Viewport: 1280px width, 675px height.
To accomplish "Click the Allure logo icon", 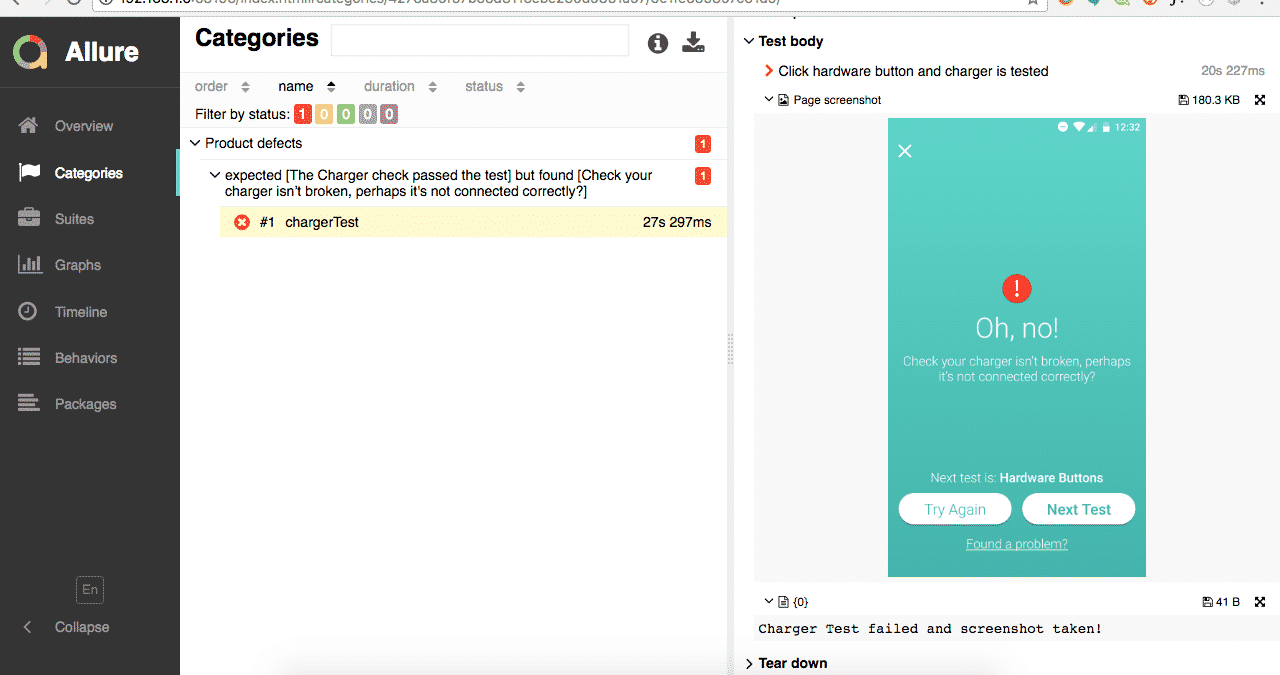I will (x=30, y=51).
